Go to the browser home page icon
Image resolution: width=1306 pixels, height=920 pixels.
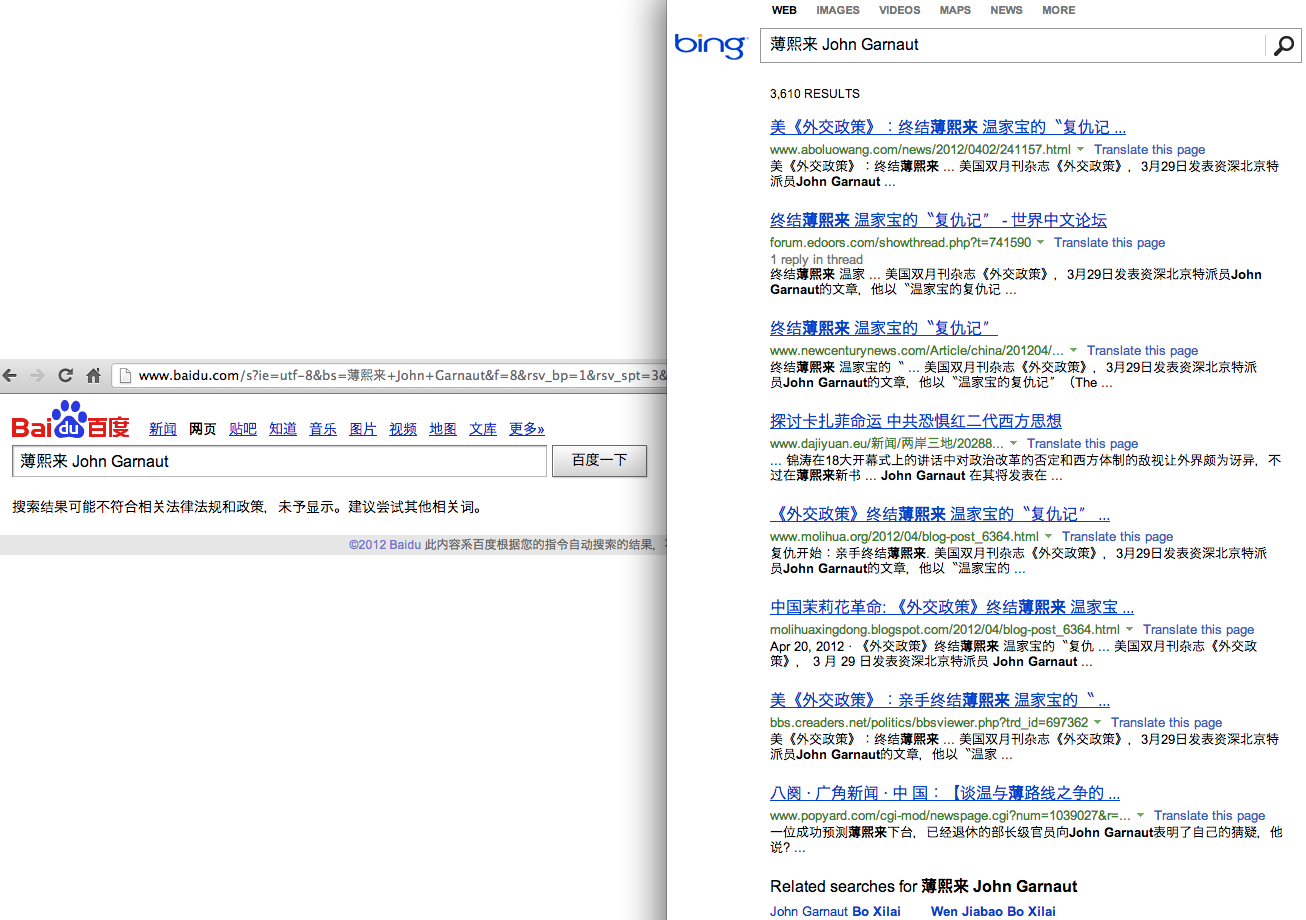click(93, 376)
